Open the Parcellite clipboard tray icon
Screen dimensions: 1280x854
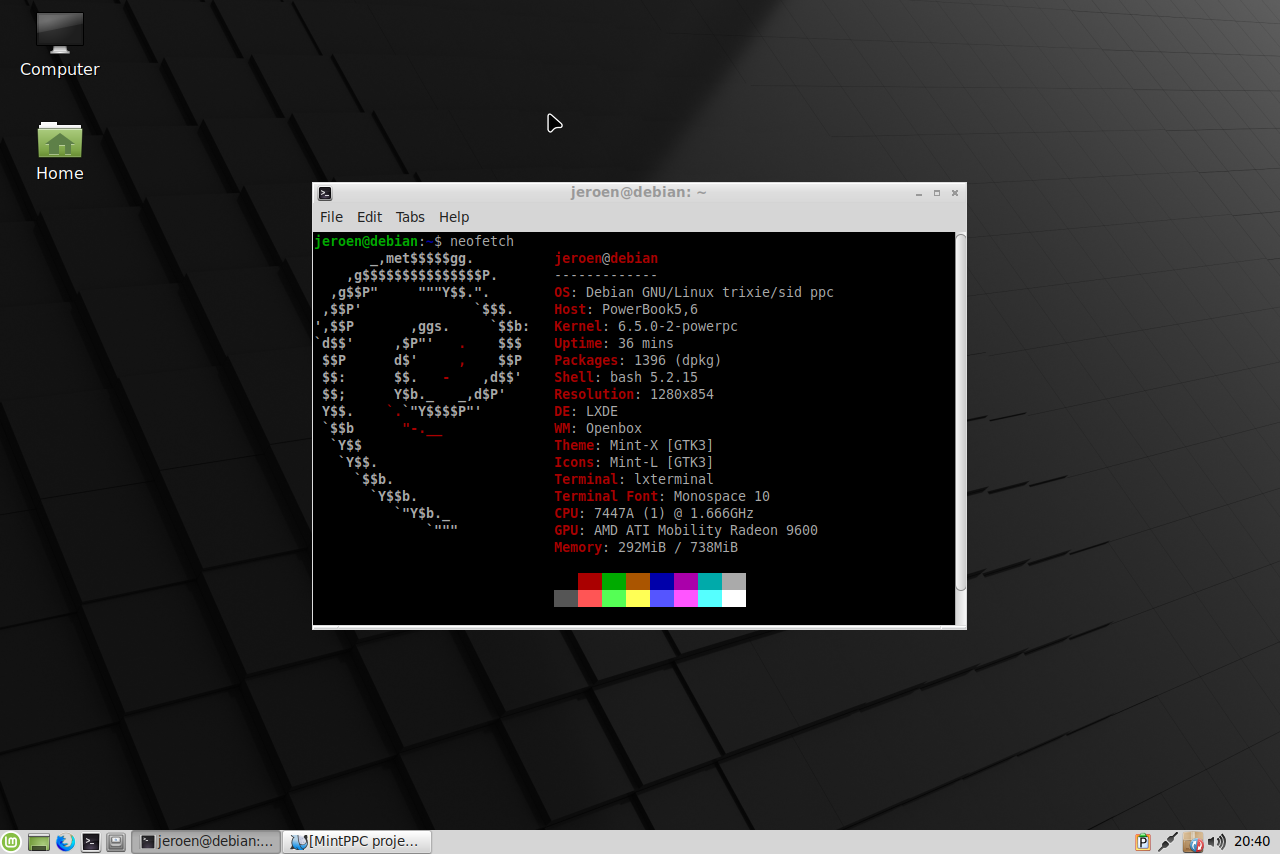click(x=1143, y=842)
